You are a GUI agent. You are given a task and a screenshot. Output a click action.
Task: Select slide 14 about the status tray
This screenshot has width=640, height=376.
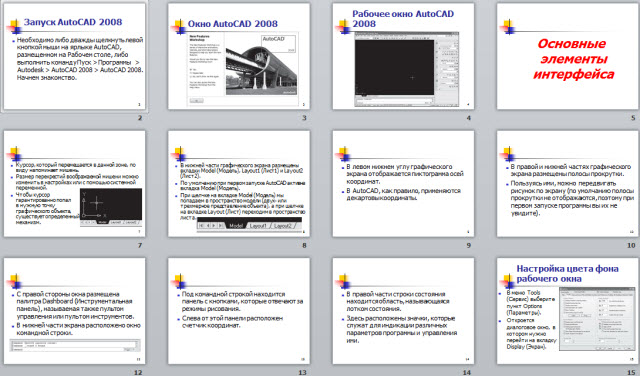click(x=403, y=311)
